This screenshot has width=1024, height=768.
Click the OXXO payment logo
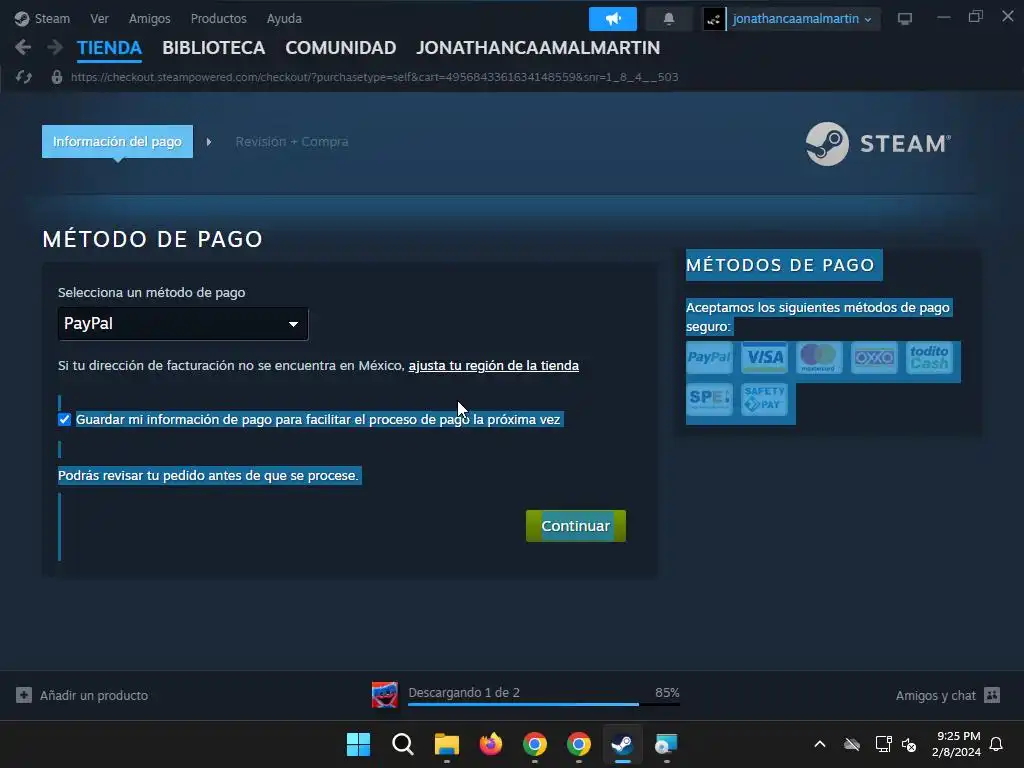[874, 357]
